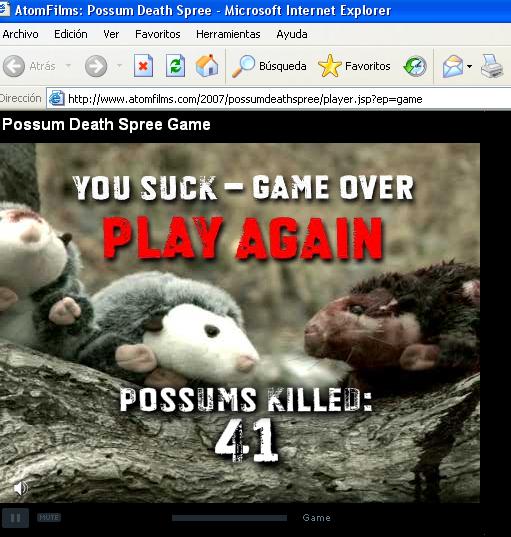Expand the mail button dropdown arrow
Screen dimensions: 511x537
pyautogui.click(x=469, y=66)
